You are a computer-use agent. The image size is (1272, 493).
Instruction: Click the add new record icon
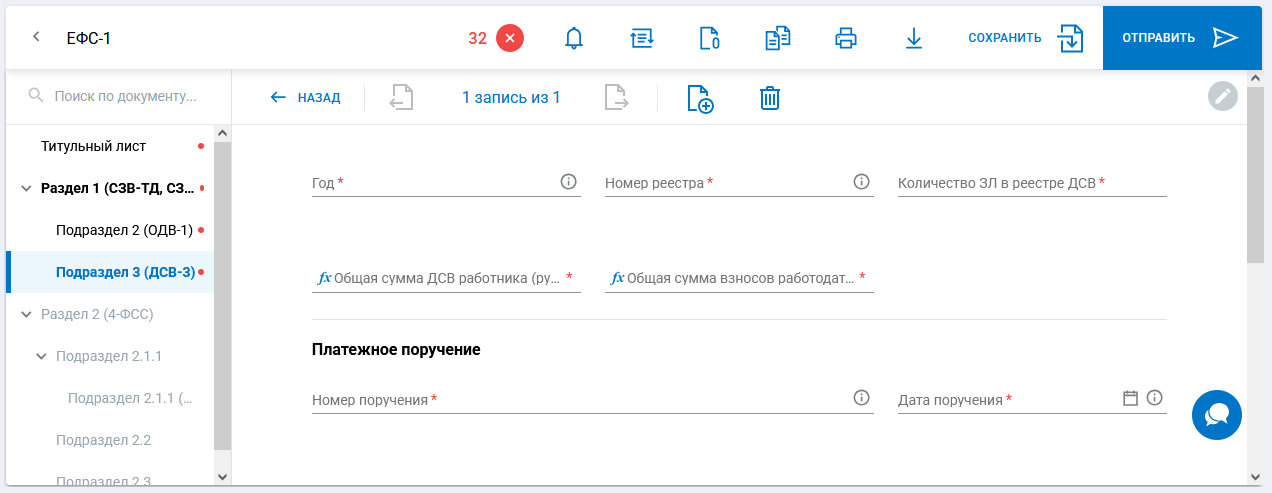(700, 98)
